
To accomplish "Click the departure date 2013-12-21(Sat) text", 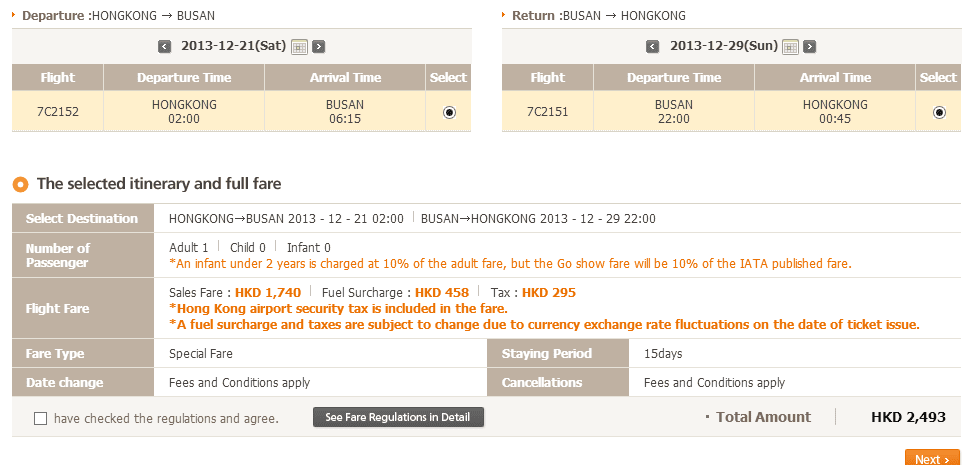I will click(232, 46).
